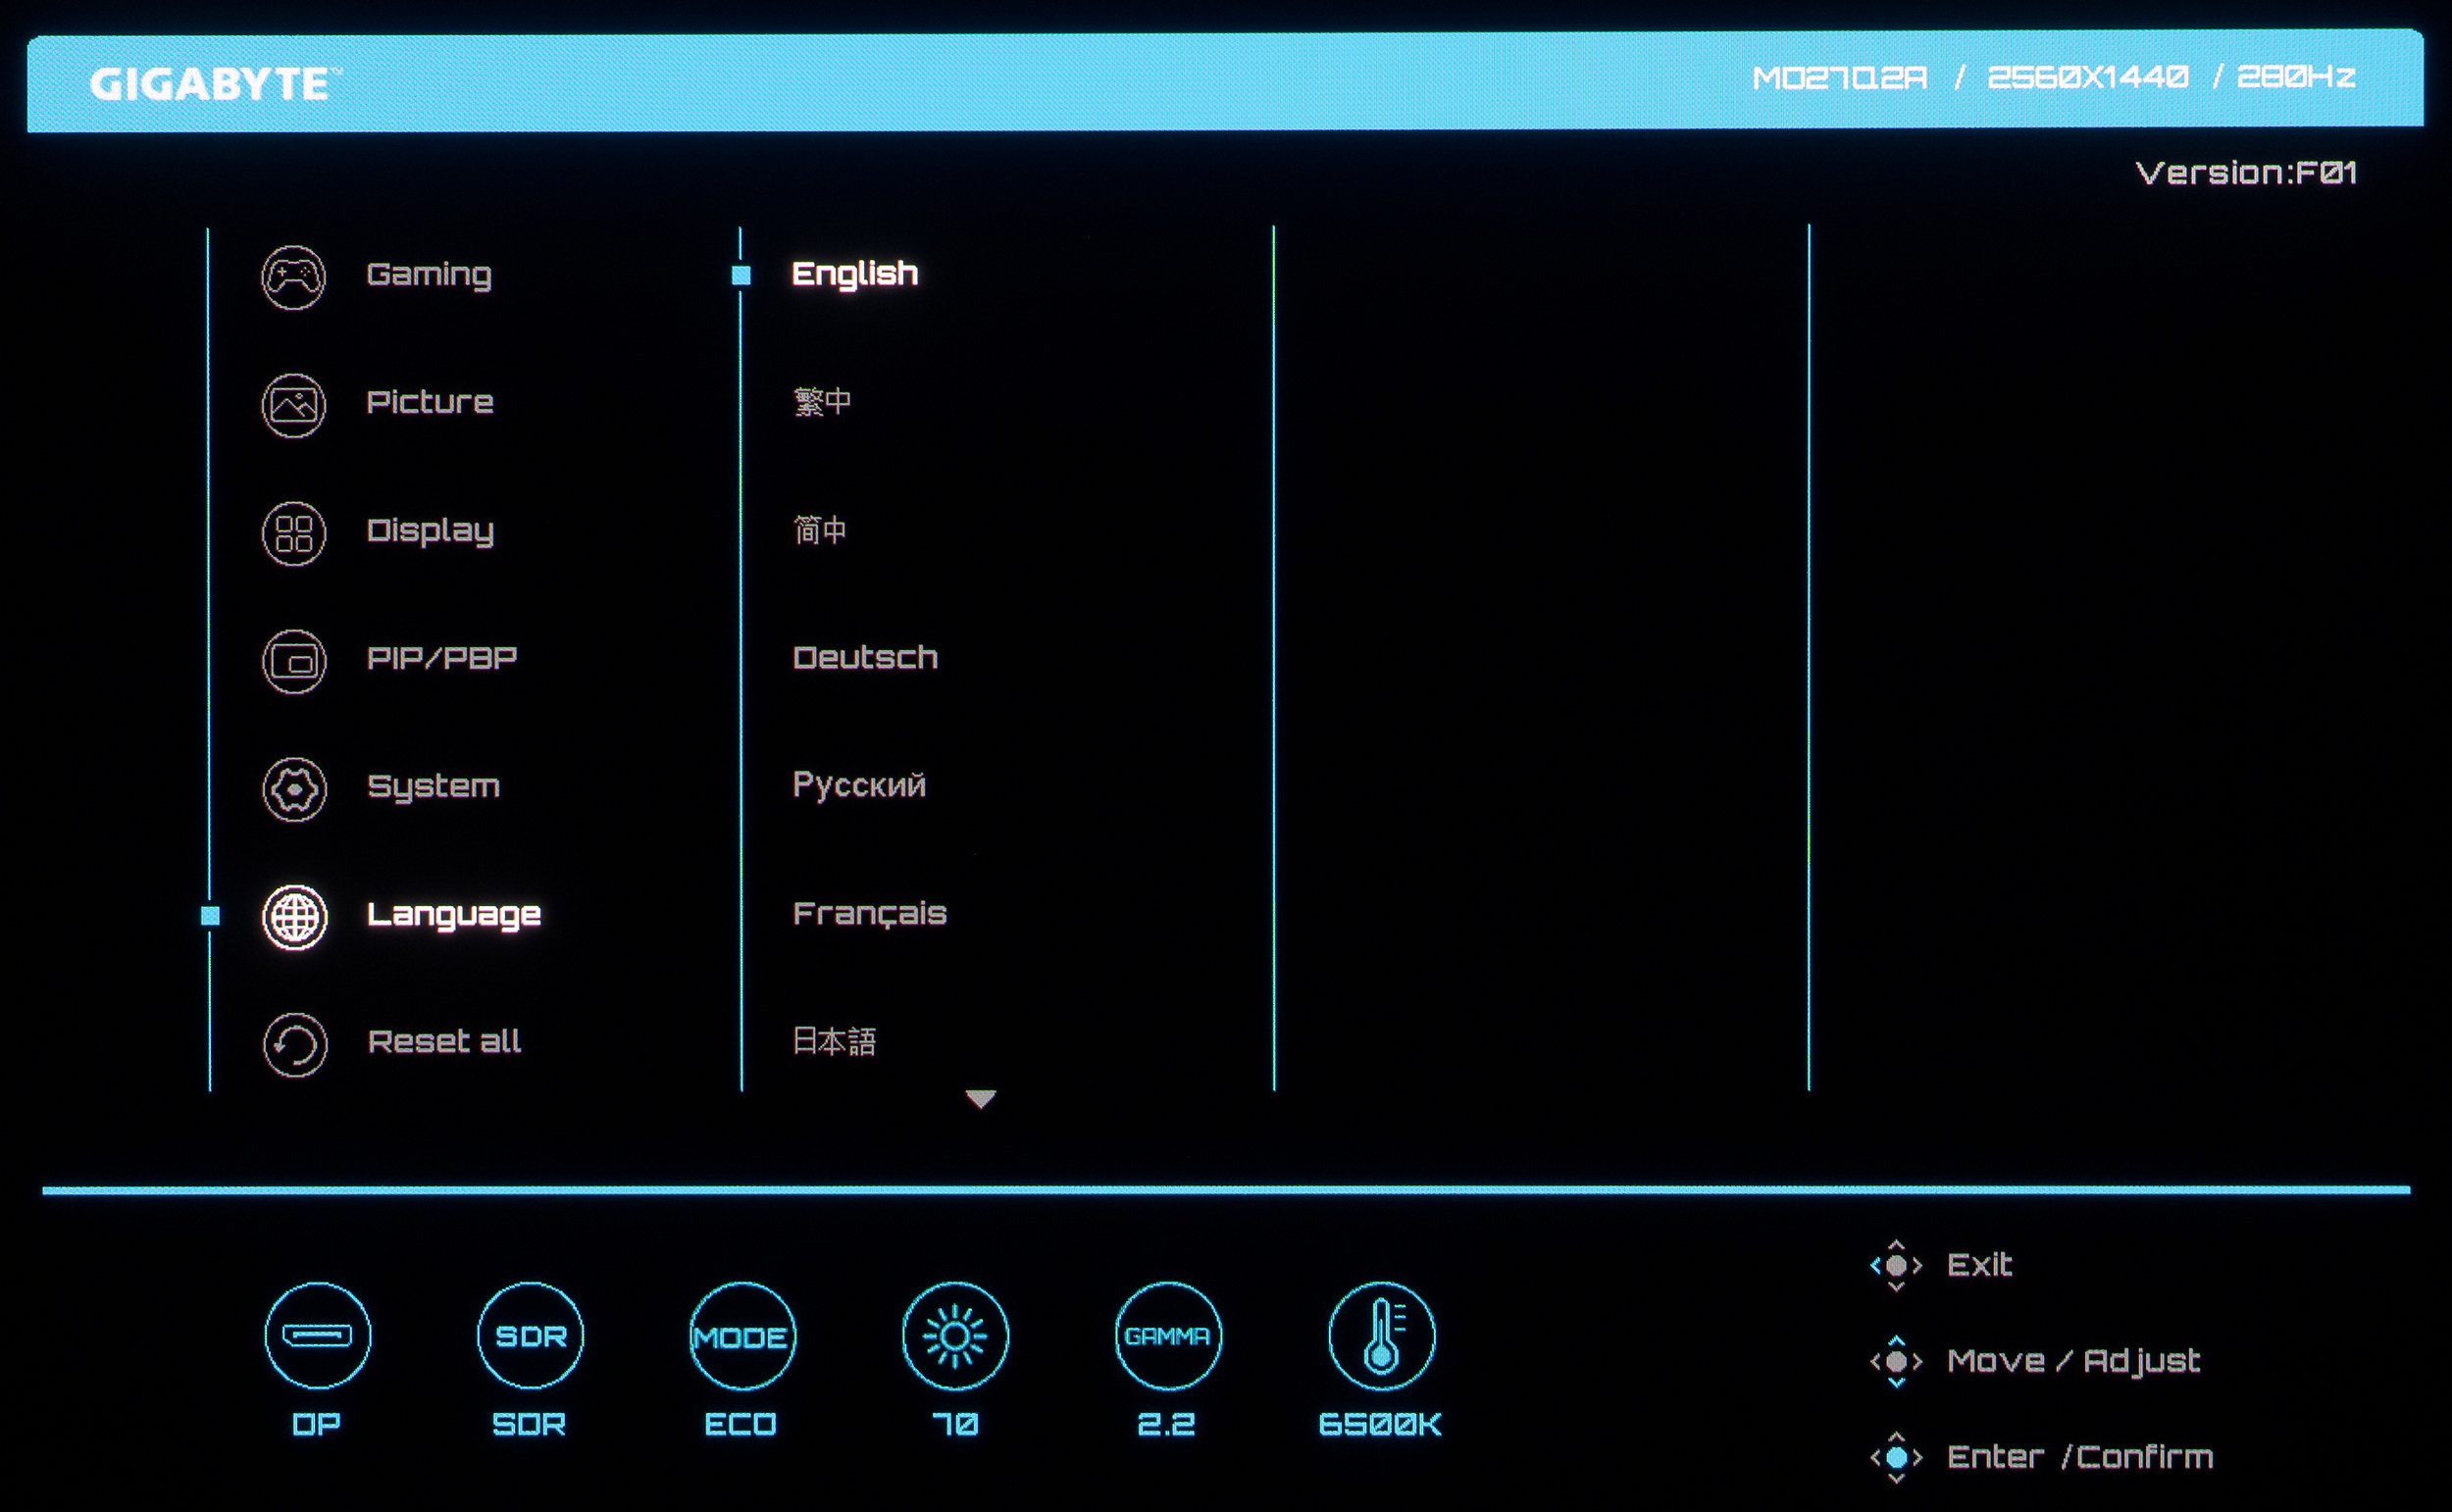Screen dimensions: 2452x1512
Task: Open the Picture menu label
Action: tap(430, 403)
